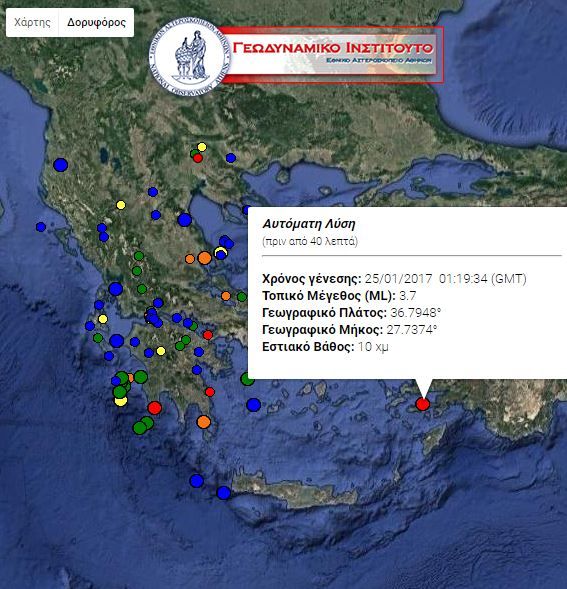Click the 'Εστιακό Βάθος' 10 χμ line

tap(325, 346)
